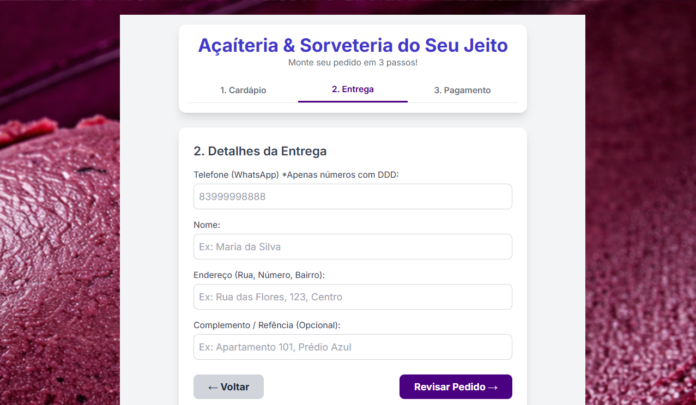This screenshot has height=405, width=696.
Task: Click the Monte seu pedido em 3 passos subtitle
Action: coord(353,63)
